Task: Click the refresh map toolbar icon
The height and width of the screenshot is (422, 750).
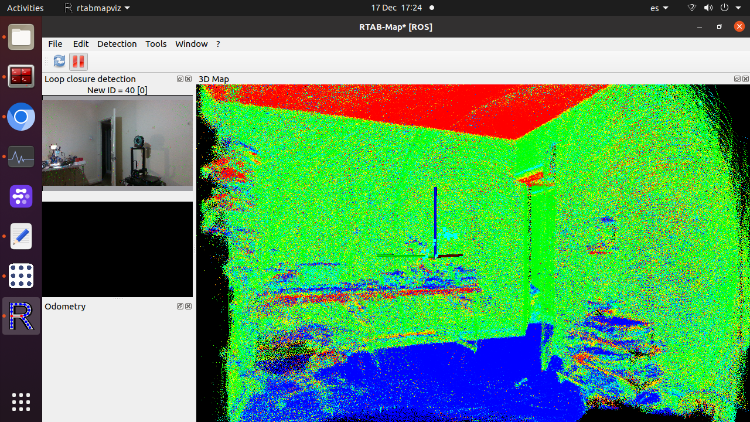Action: [x=60, y=61]
